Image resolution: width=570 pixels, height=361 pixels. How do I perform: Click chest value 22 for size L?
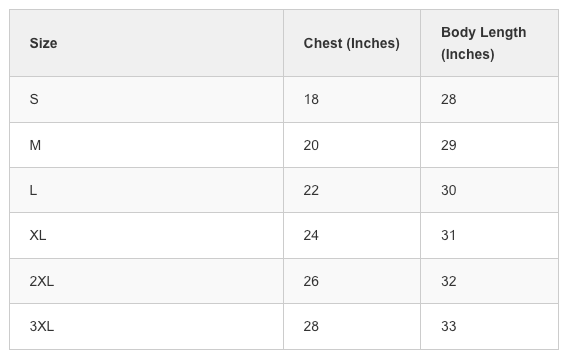pyautogui.click(x=311, y=190)
